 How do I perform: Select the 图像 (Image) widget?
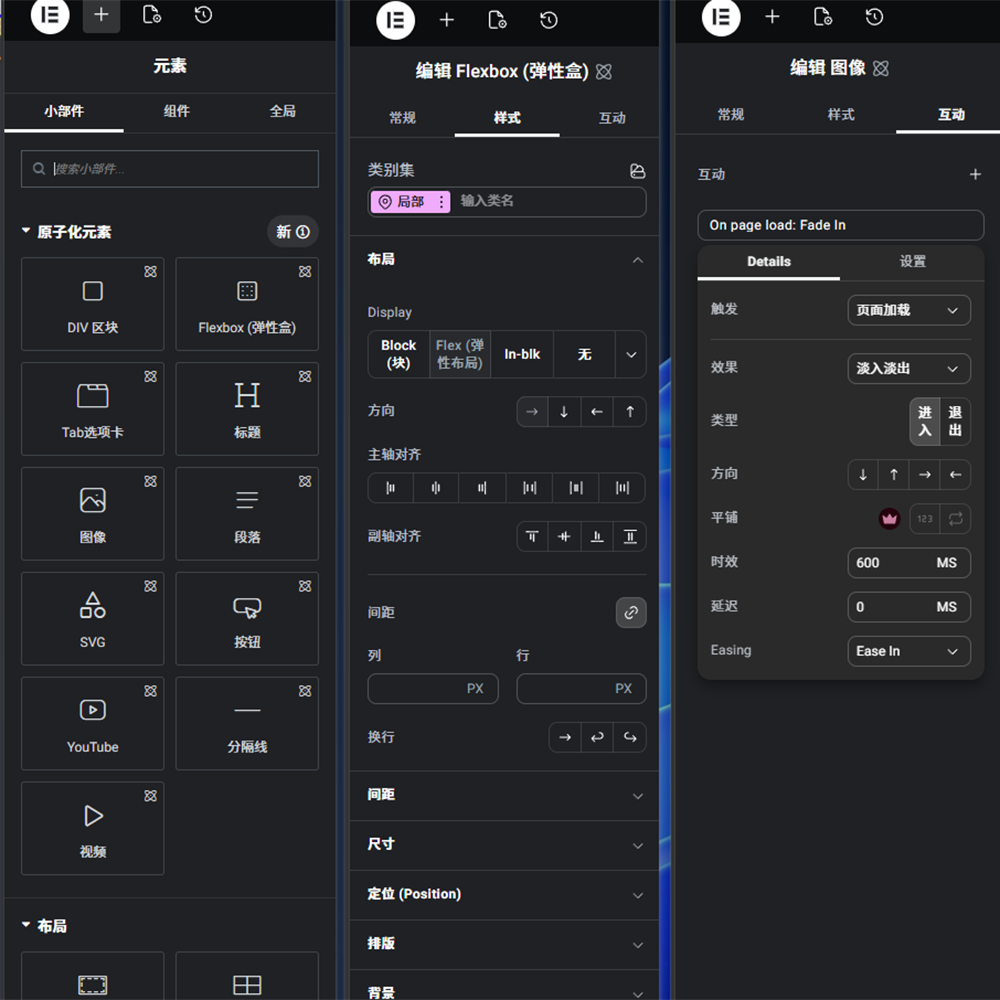(92, 513)
